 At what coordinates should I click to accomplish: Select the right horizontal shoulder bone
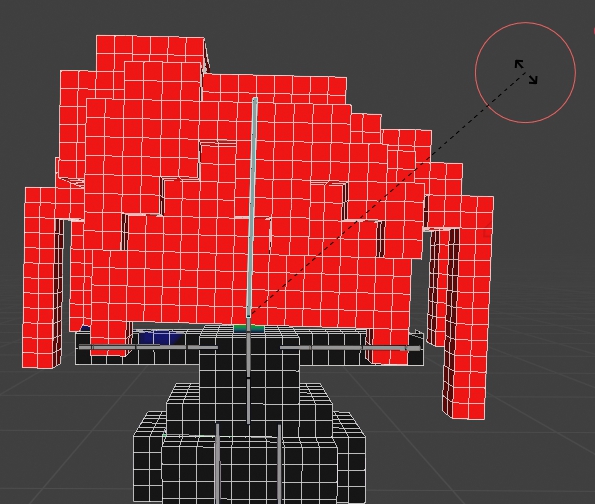click(x=351, y=348)
